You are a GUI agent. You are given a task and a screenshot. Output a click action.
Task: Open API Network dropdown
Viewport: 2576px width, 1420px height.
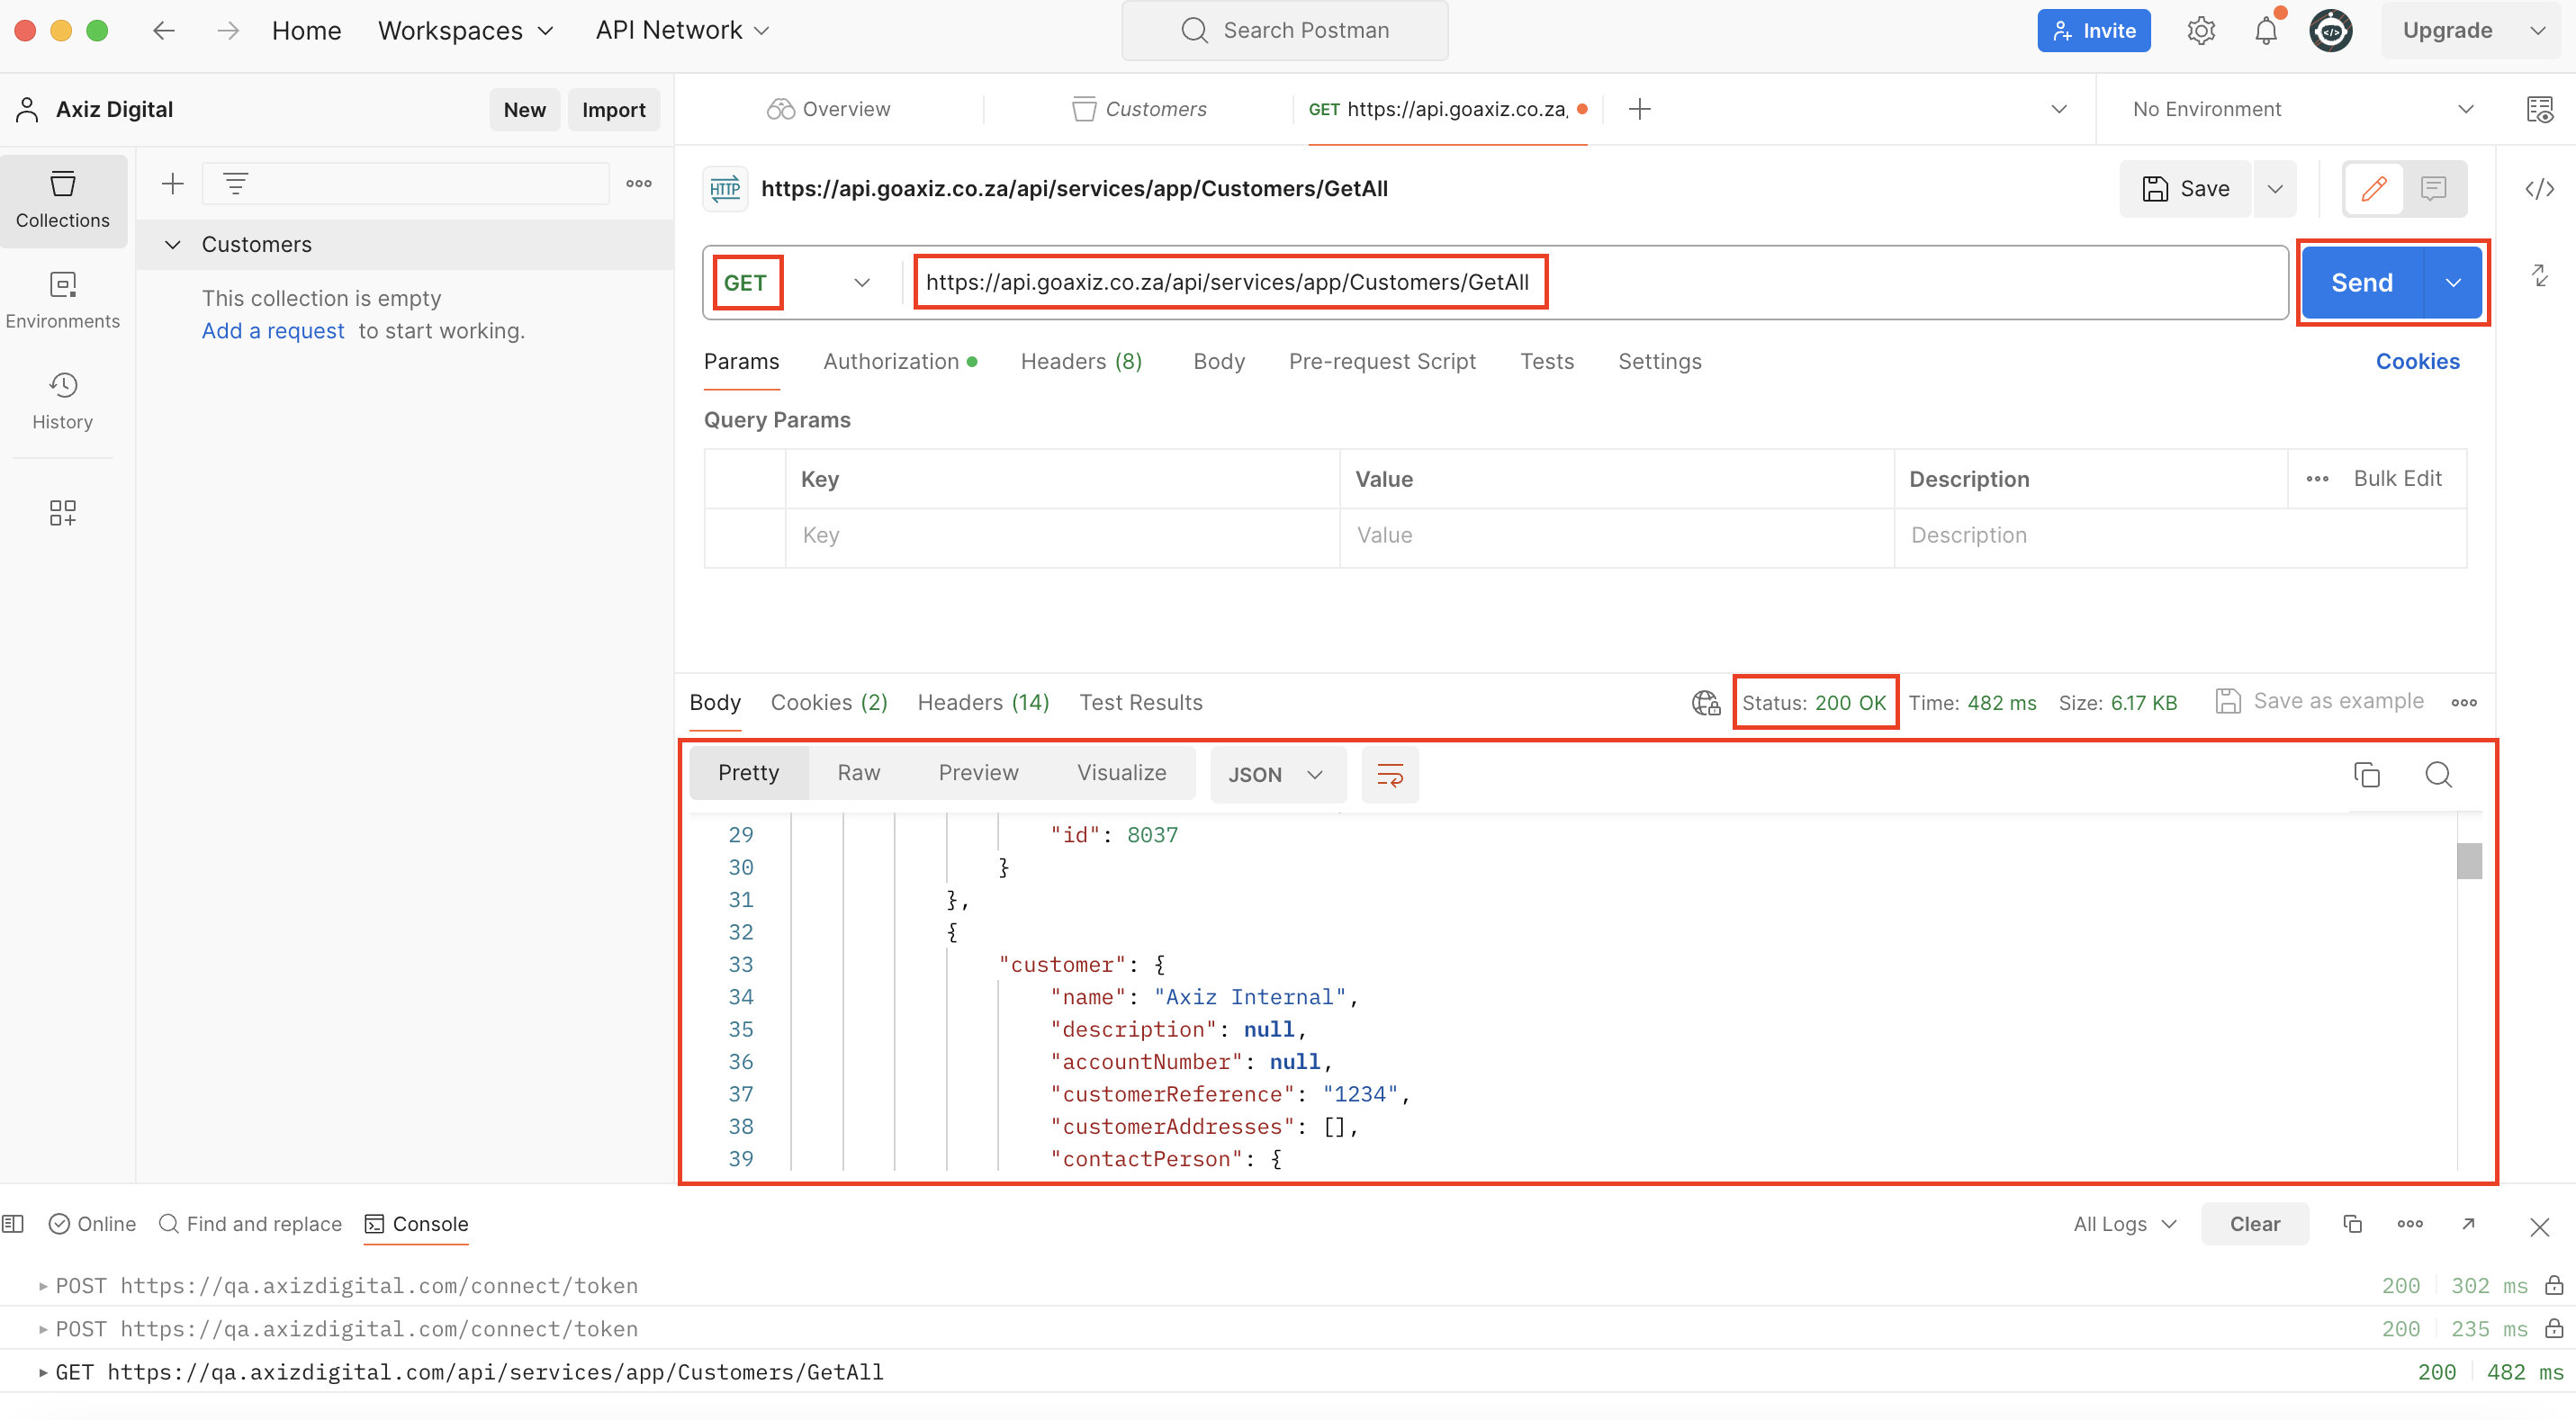[683, 31]
